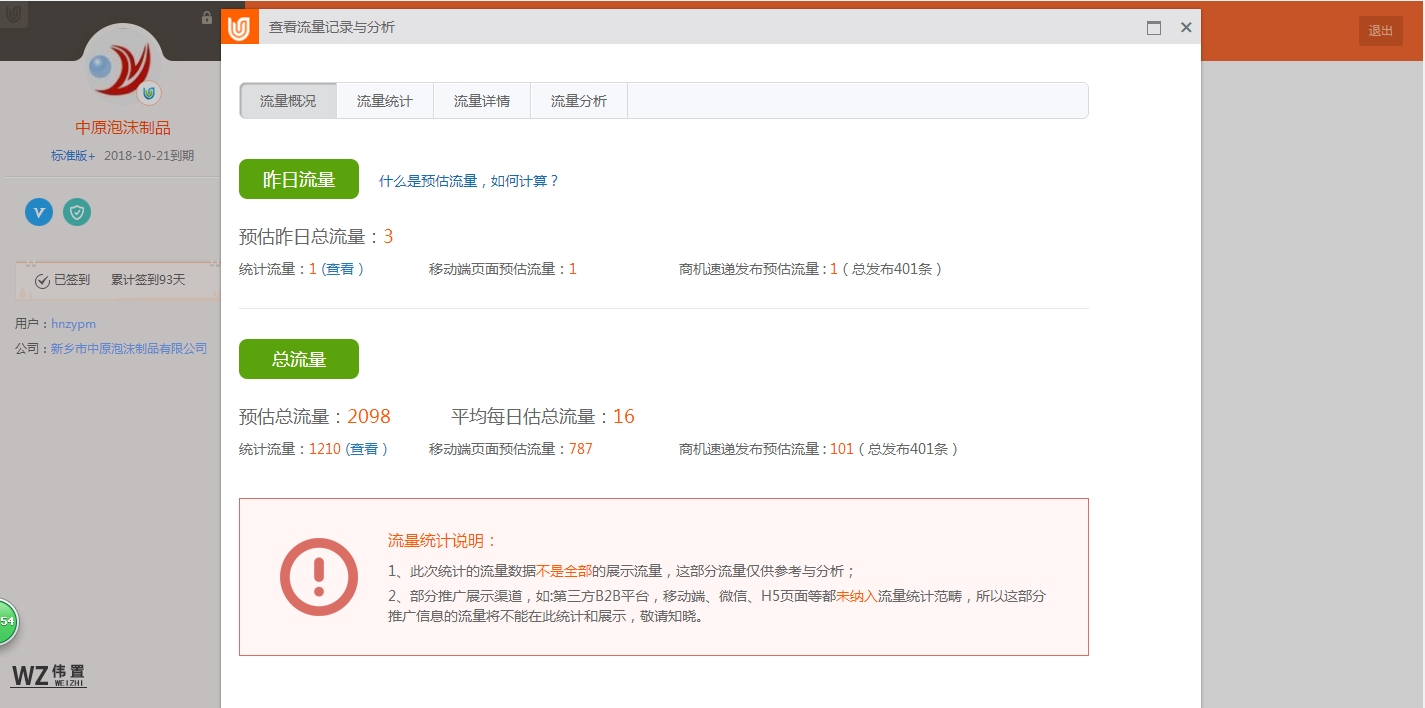This screenshot has width=1425, height=708.
Task: Click the lock icon above the profile avatar
Action: click(x=207, y=18)
